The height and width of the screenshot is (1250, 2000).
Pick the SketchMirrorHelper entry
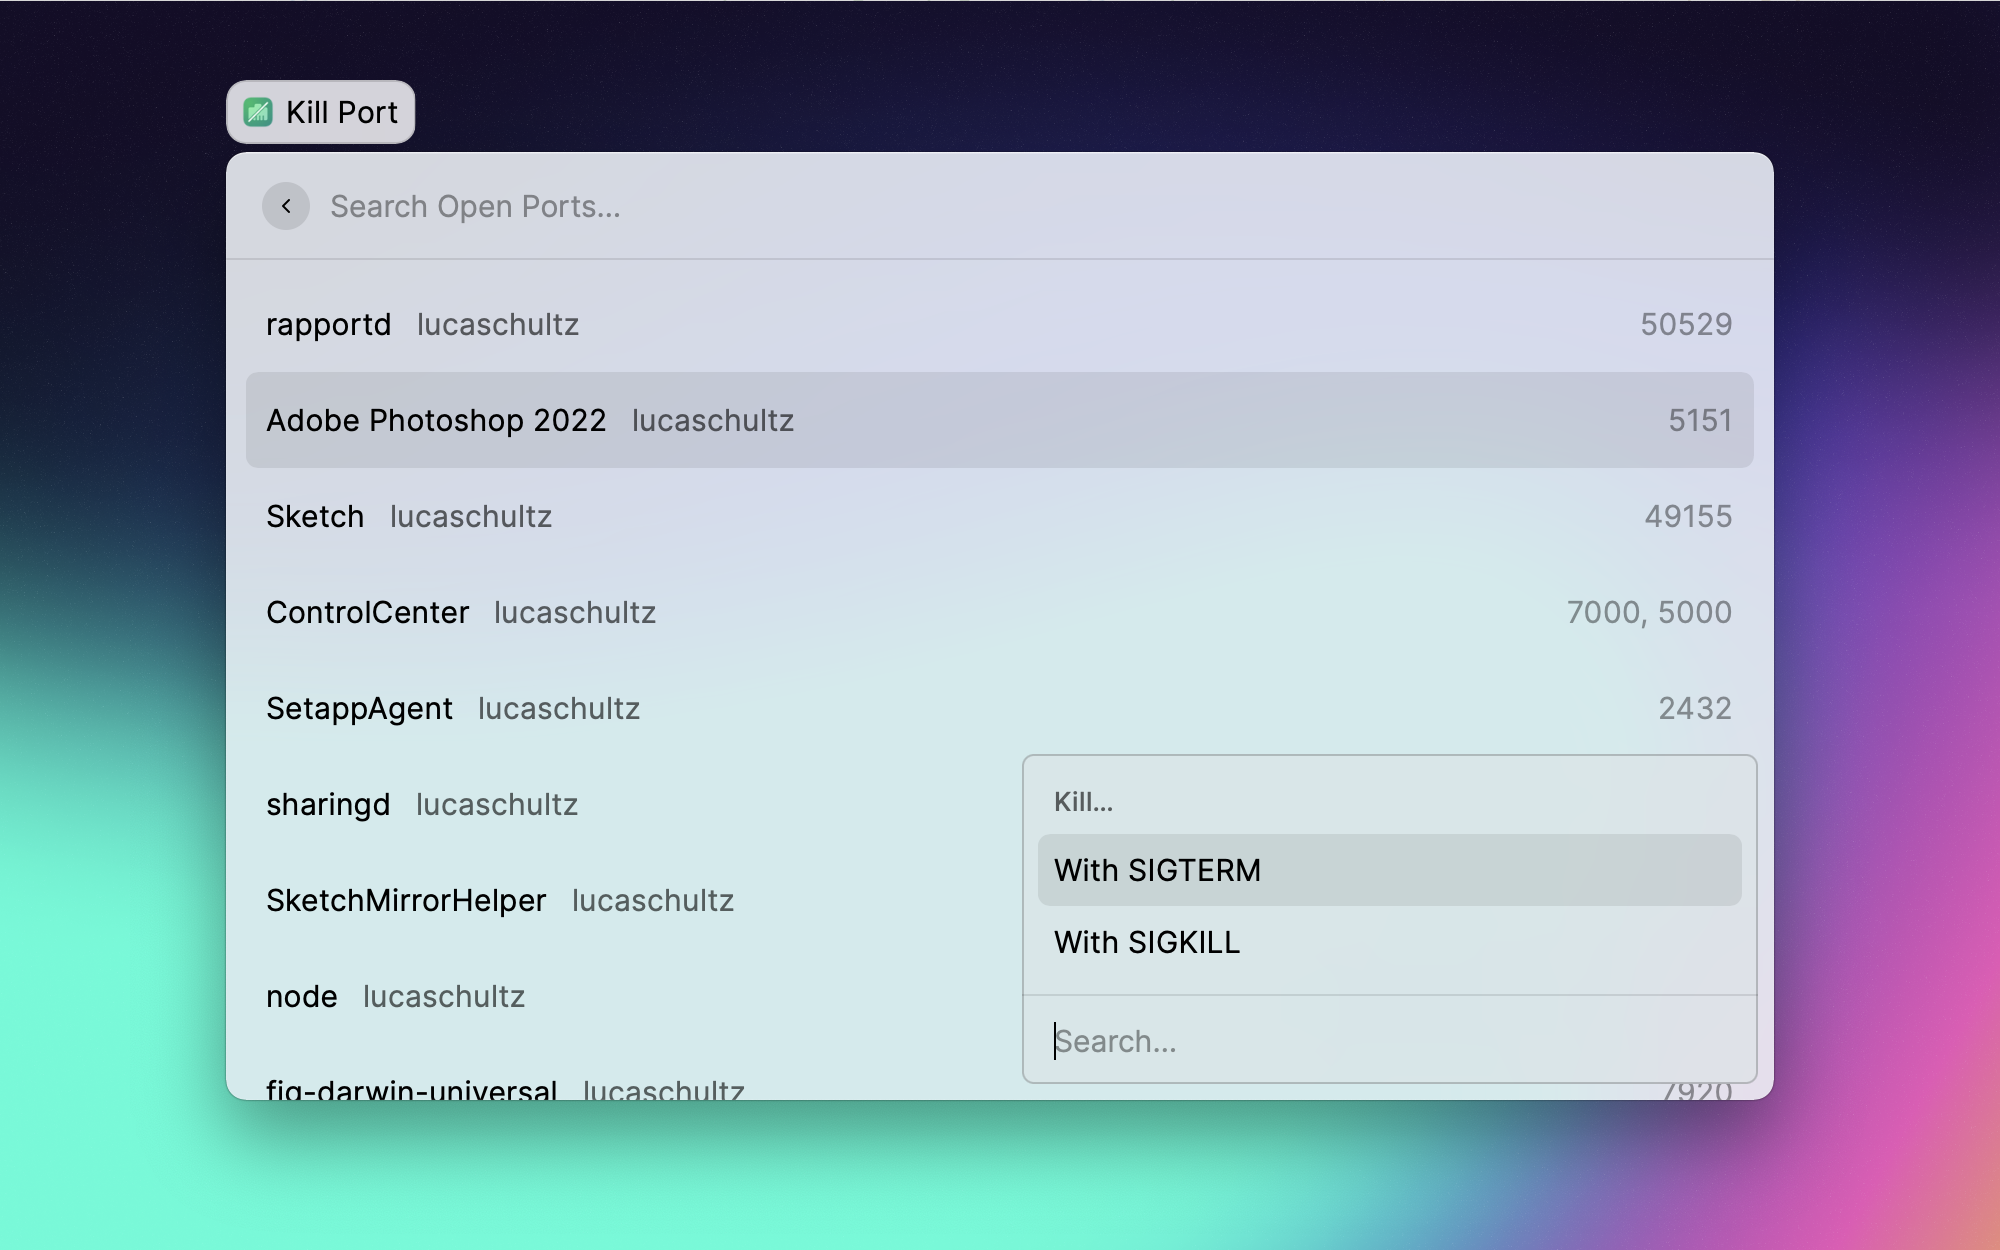pos(600,900)
